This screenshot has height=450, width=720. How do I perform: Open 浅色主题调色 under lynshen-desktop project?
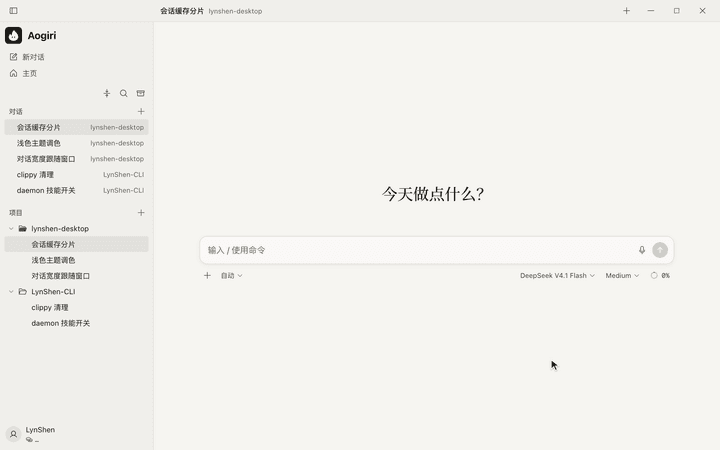click(77, 260)
